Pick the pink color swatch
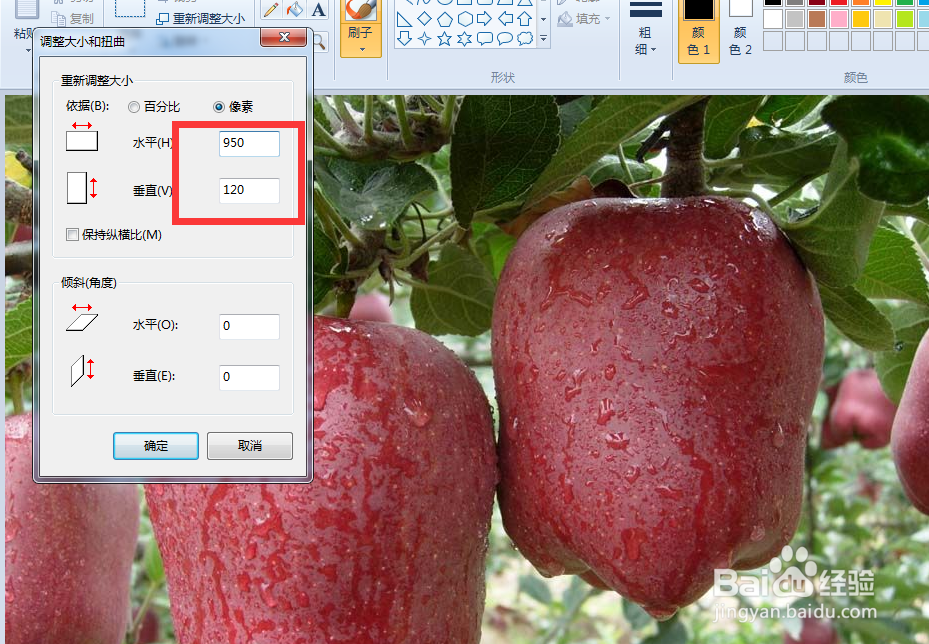 (838, 18)
